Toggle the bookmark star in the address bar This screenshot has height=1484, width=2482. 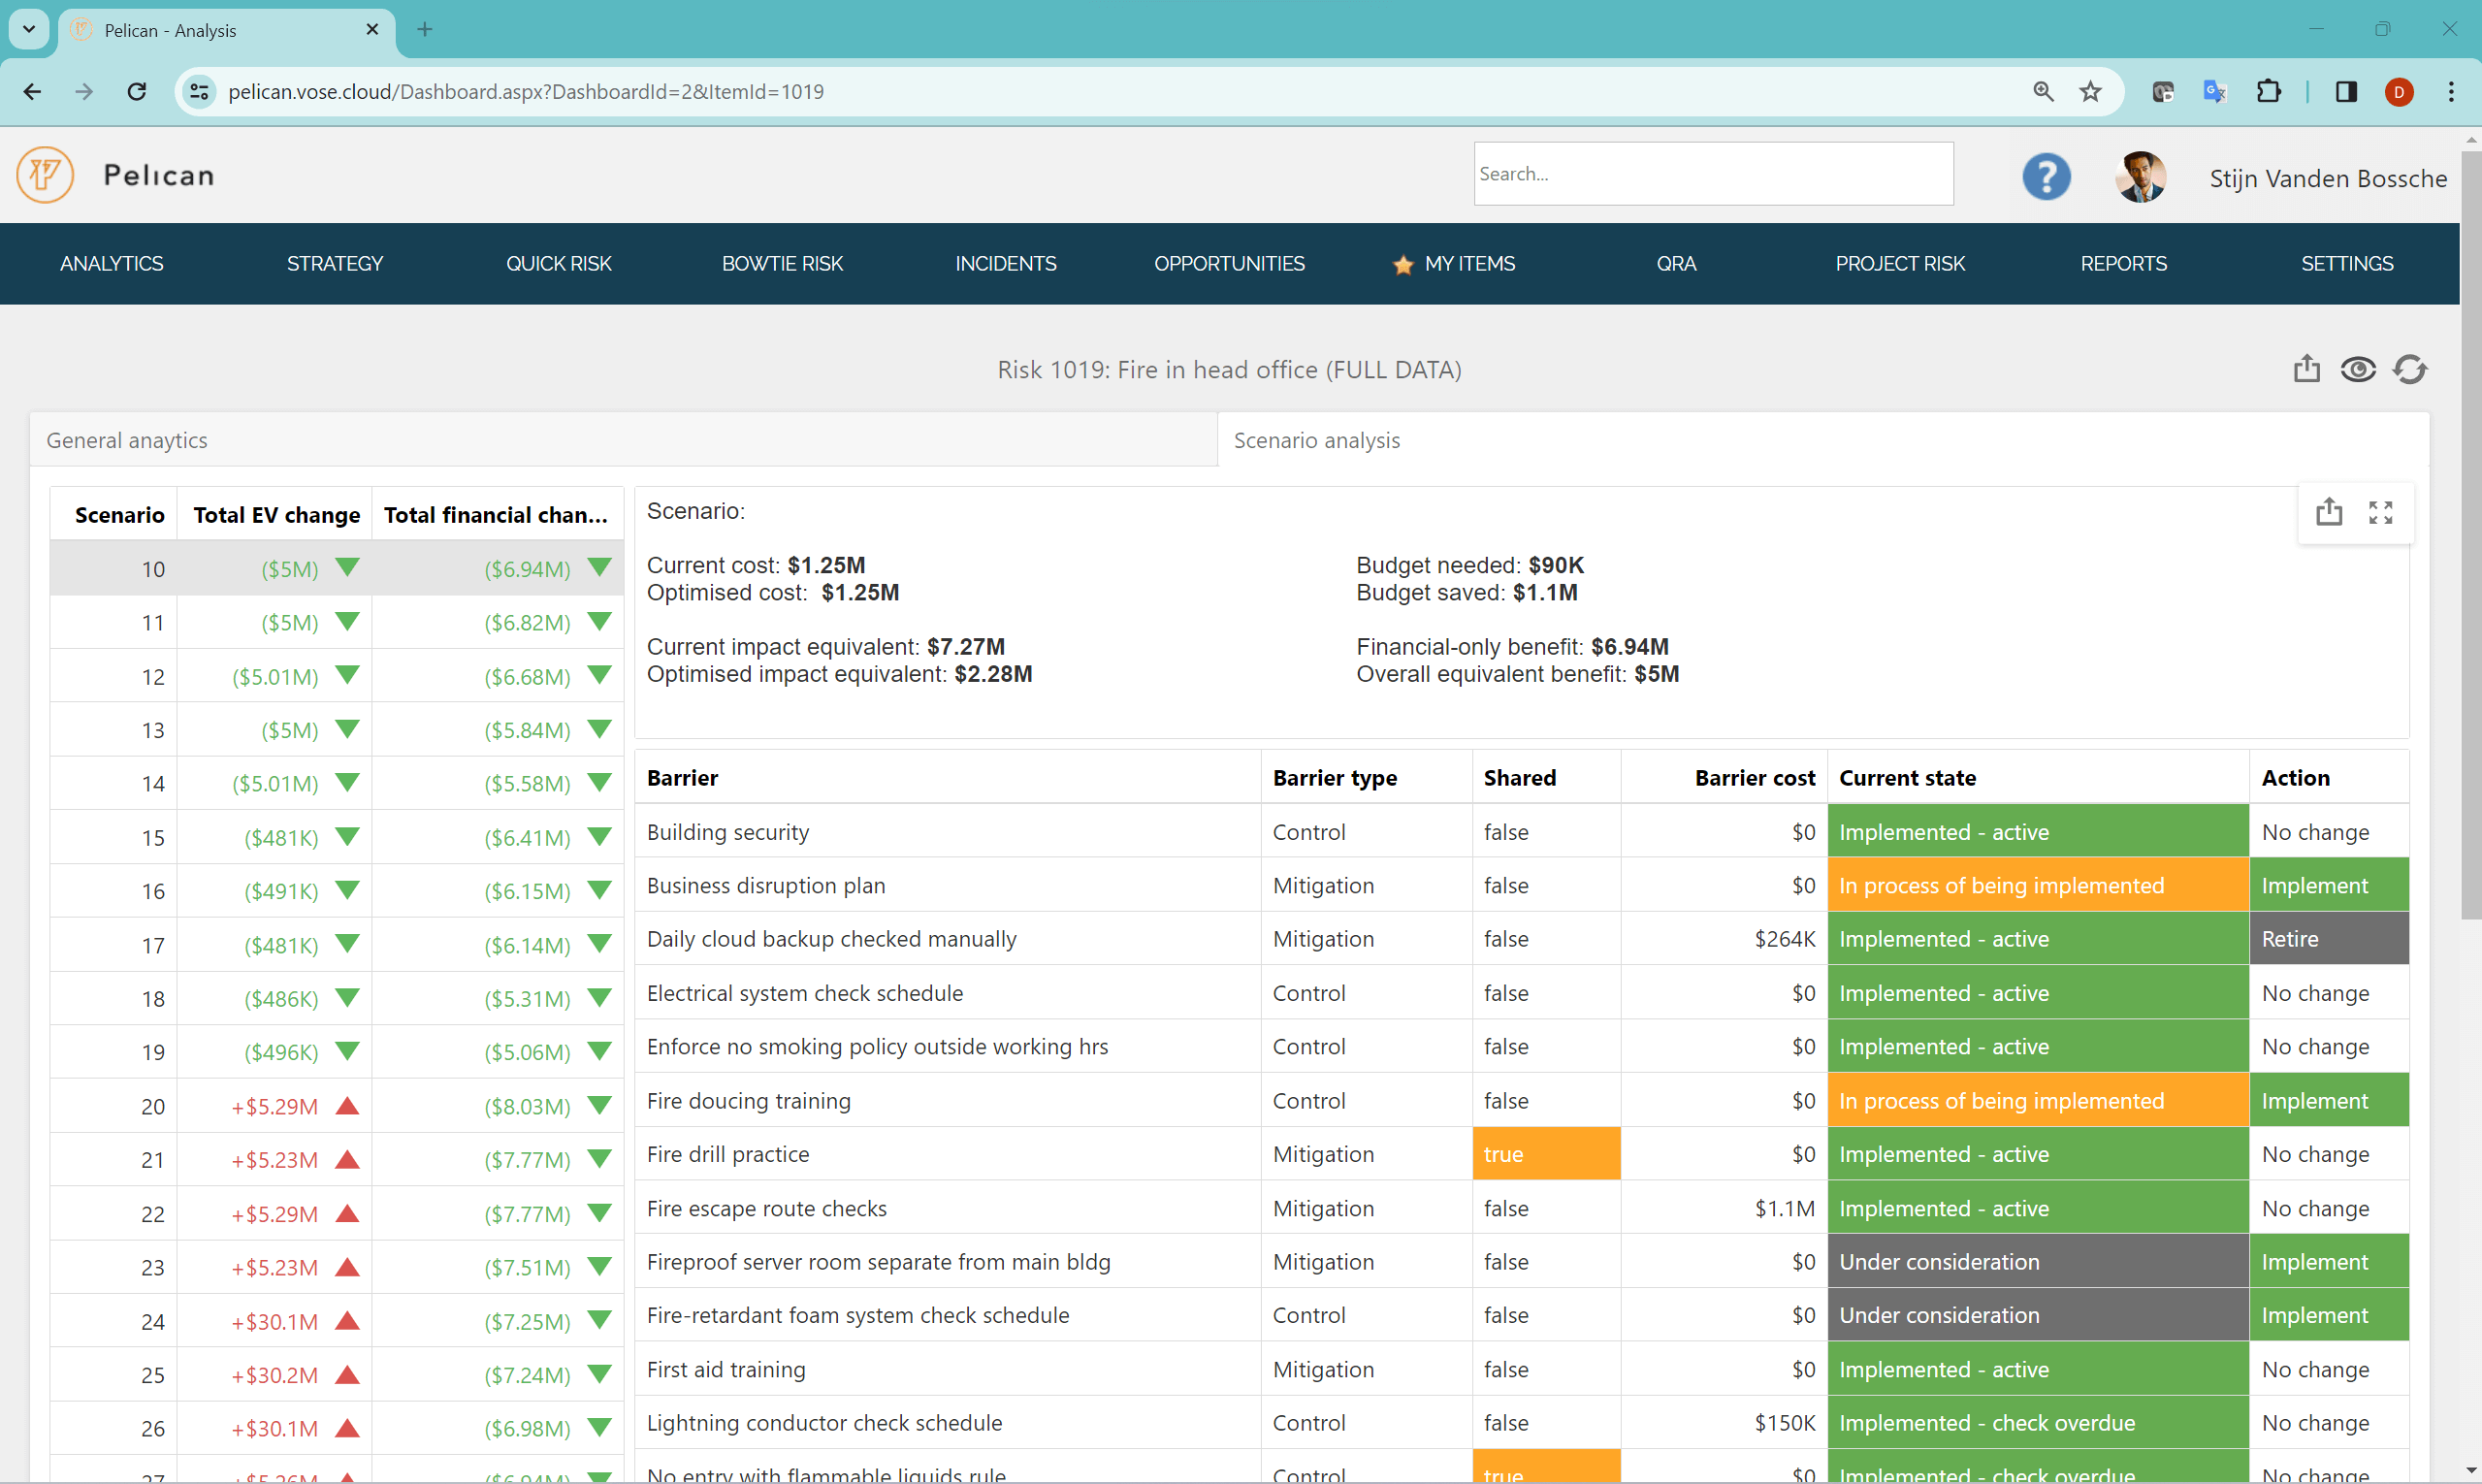click(2091, 91)
